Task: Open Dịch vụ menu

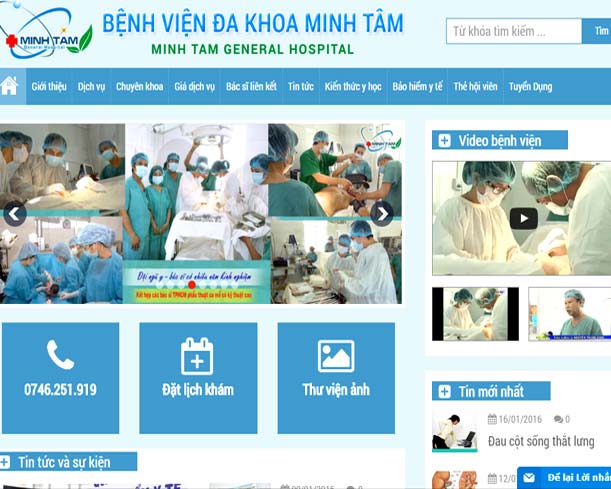Action: 91,87
